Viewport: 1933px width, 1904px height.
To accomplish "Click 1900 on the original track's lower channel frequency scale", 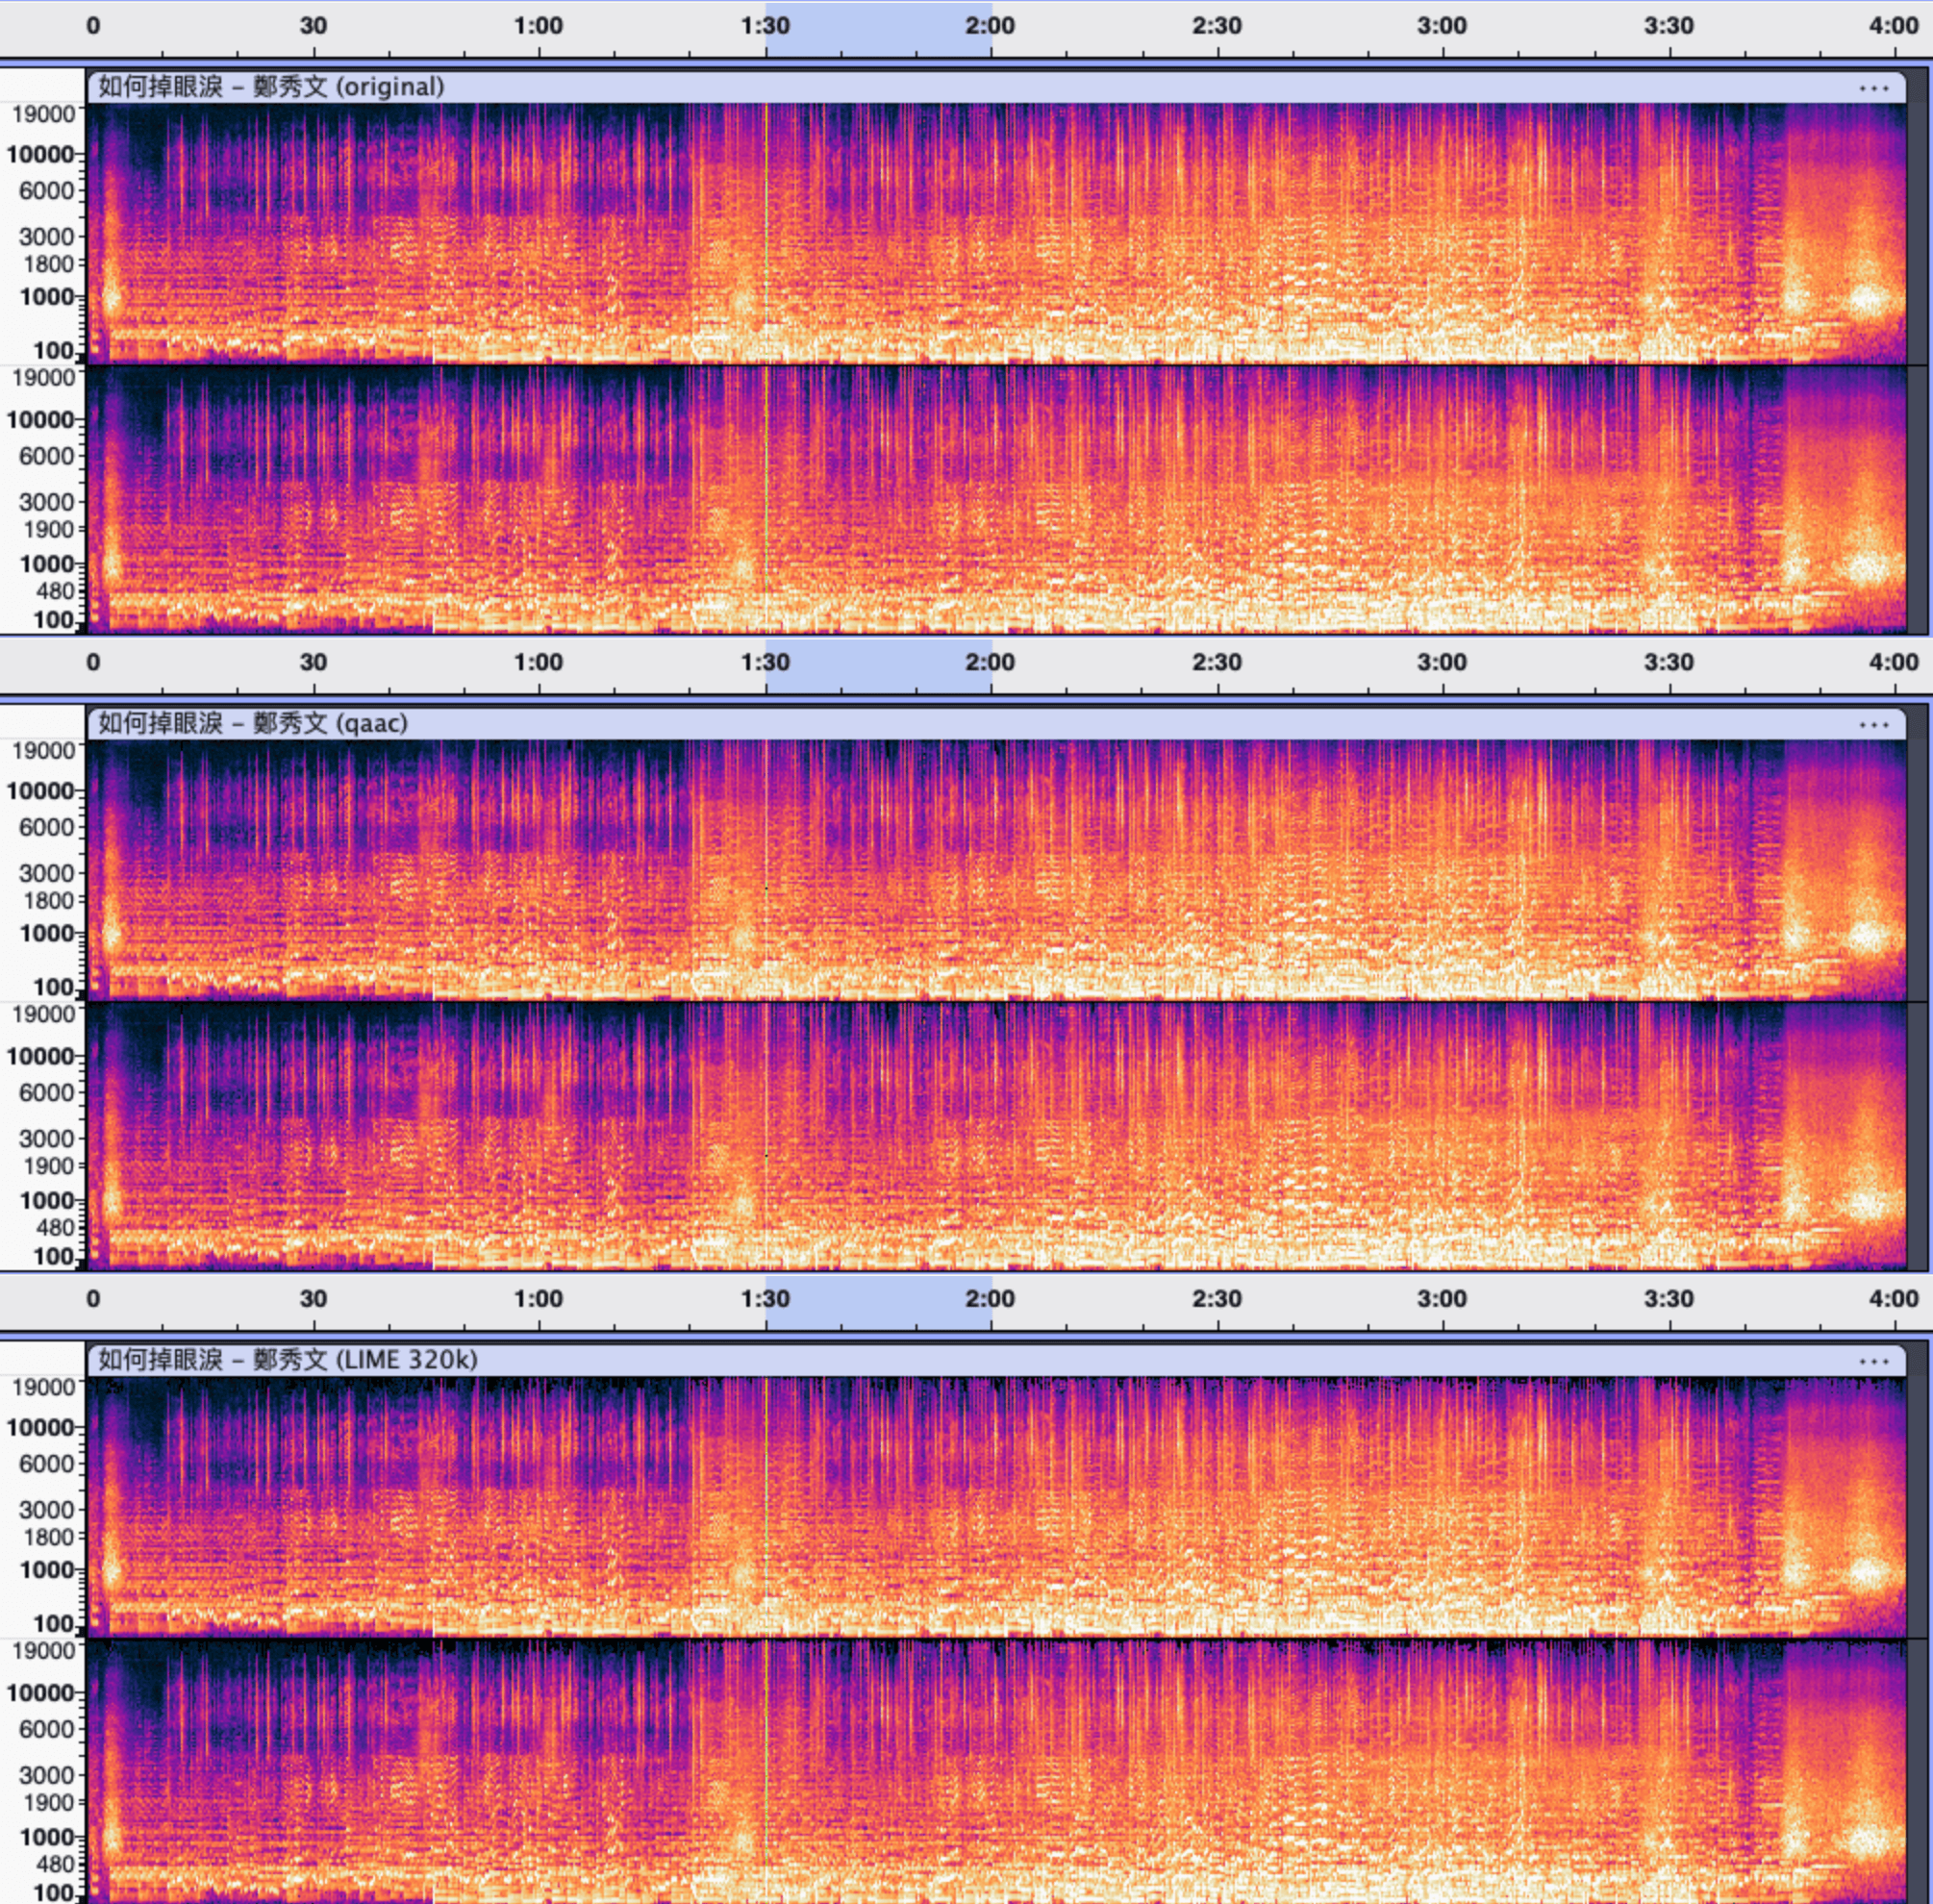I will tap(49, 529).
